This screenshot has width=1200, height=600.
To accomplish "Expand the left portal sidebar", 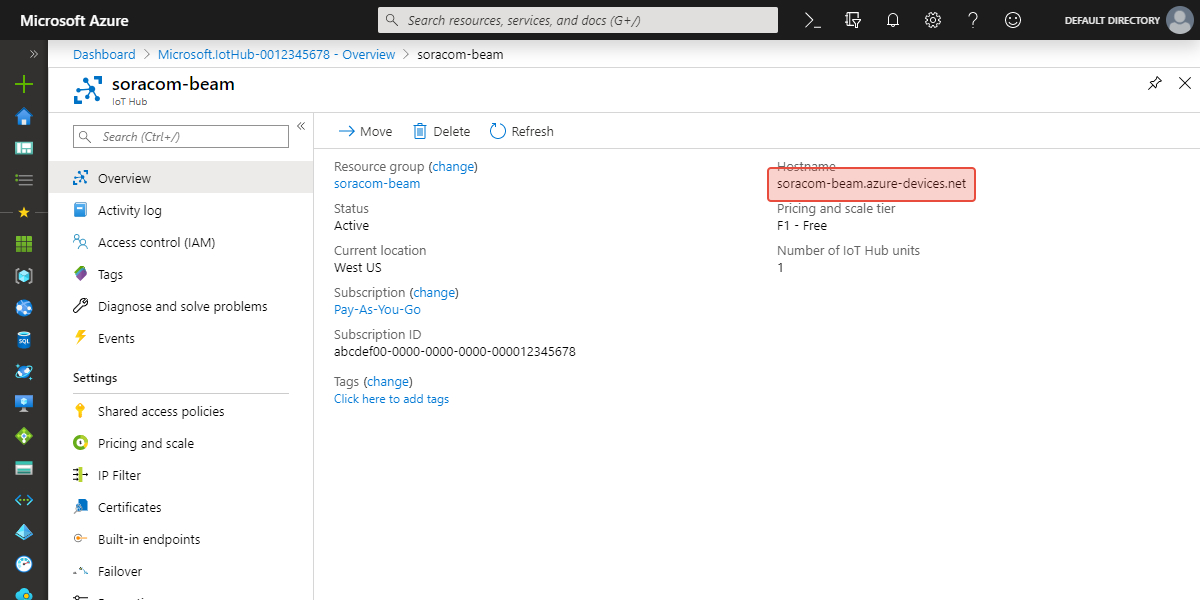I will (x=33, y=54).
